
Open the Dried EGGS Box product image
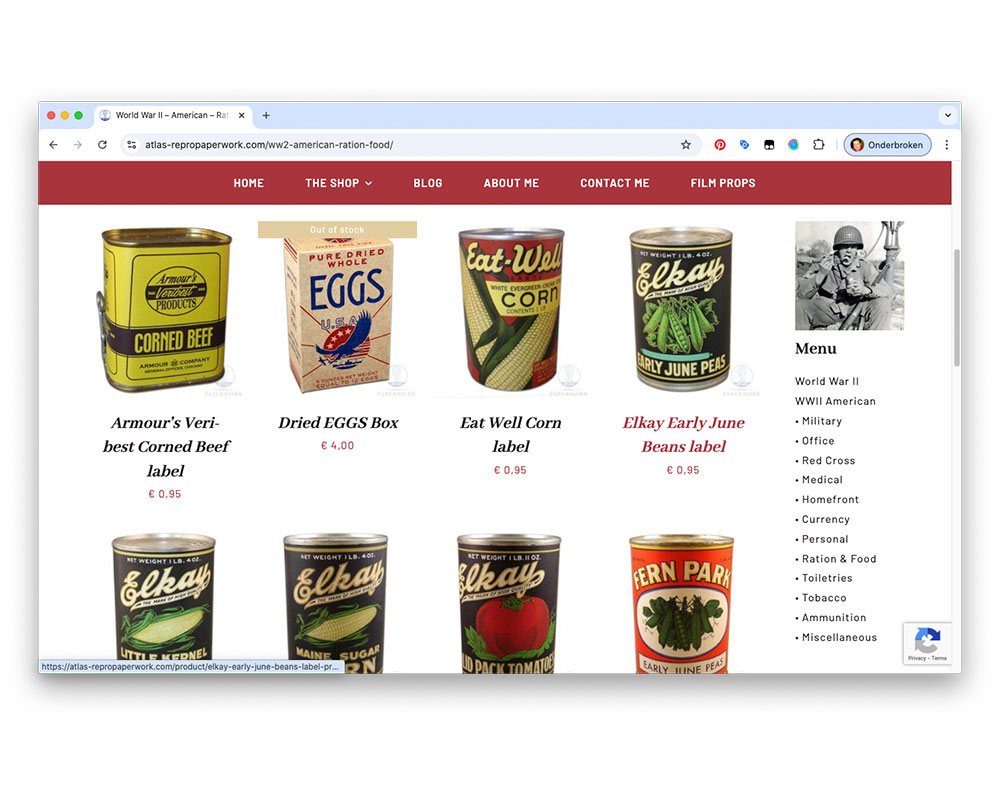(337, 309)
